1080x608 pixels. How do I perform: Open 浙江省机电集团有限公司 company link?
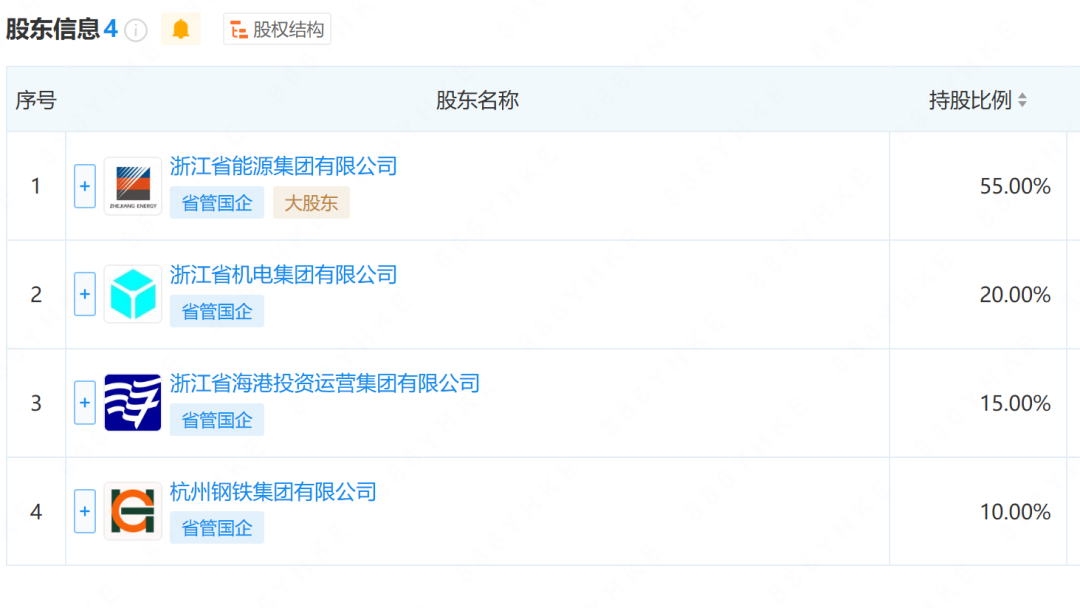[284, 274]
